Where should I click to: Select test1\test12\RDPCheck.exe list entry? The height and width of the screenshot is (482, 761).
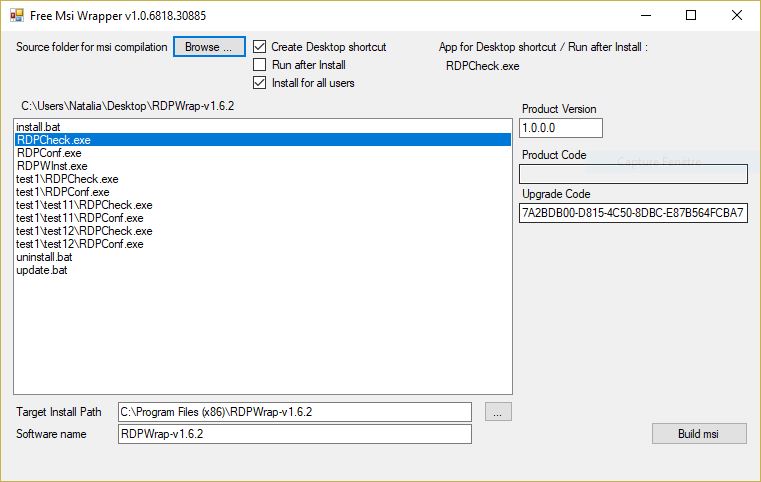click(84, 231)
